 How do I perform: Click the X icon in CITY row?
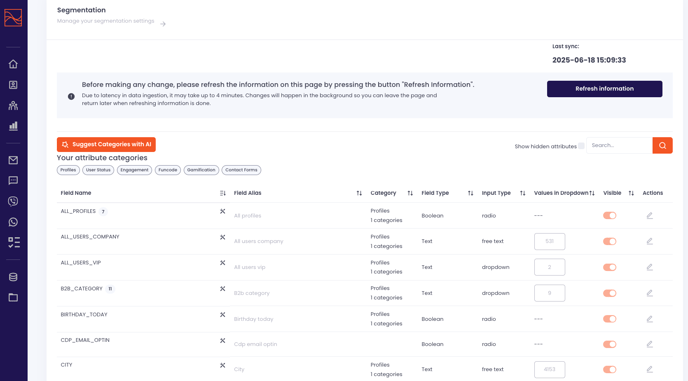222,365
